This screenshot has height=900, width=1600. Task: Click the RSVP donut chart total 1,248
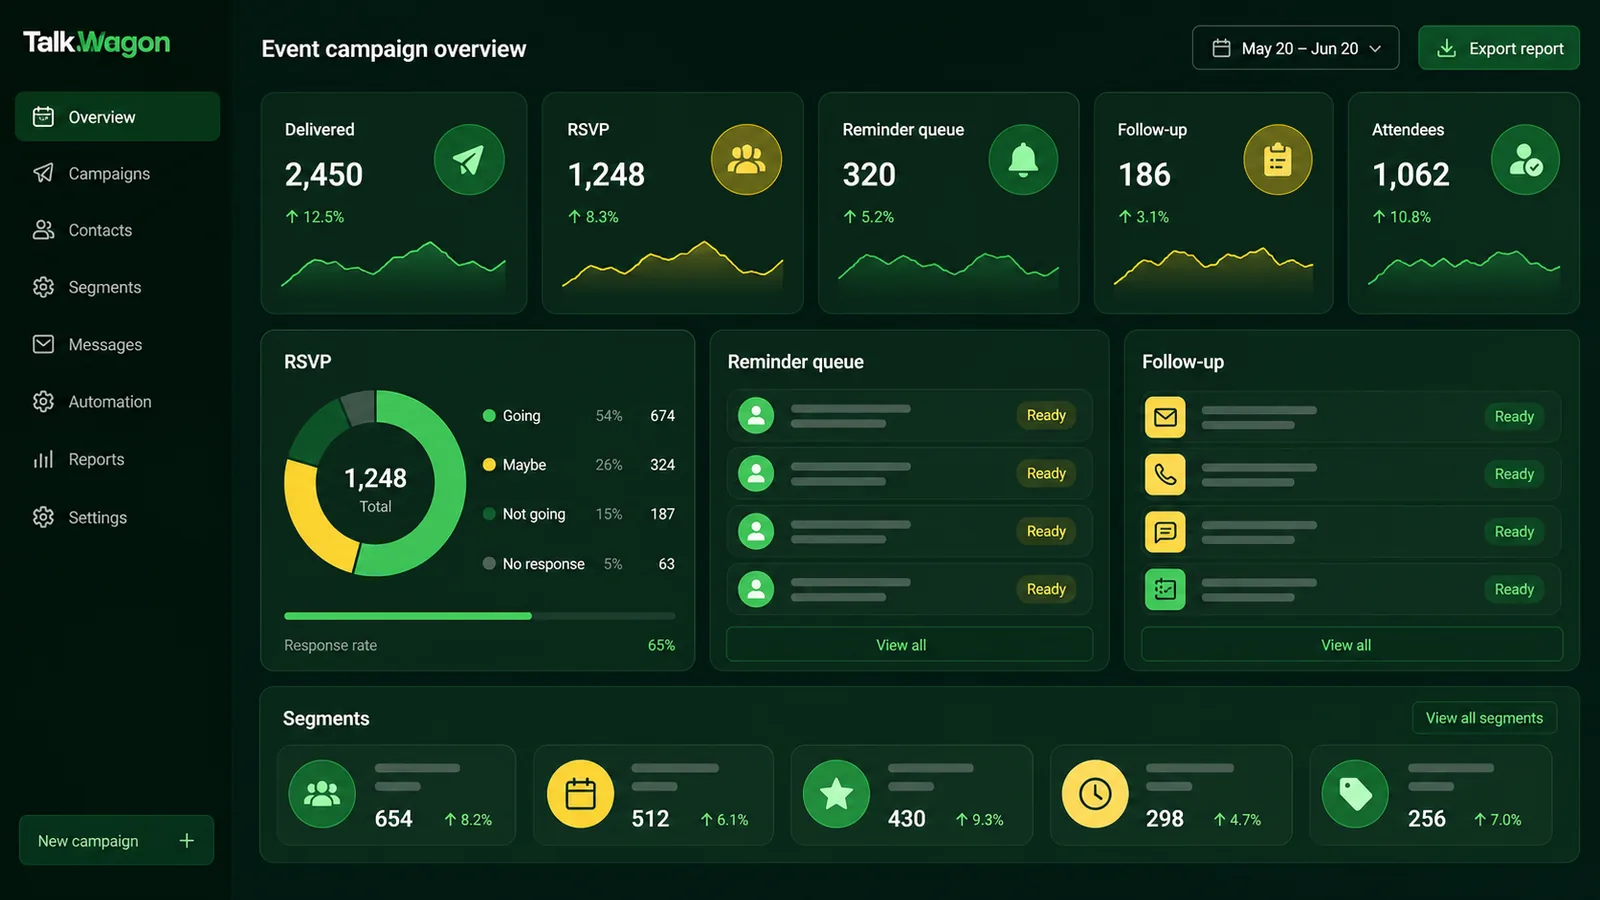[375, 479]
